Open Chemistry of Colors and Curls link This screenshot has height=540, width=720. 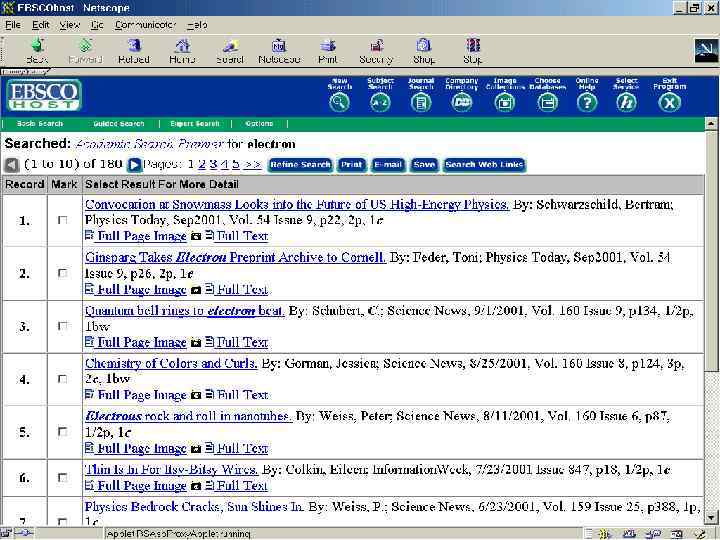tap(171, 363)
